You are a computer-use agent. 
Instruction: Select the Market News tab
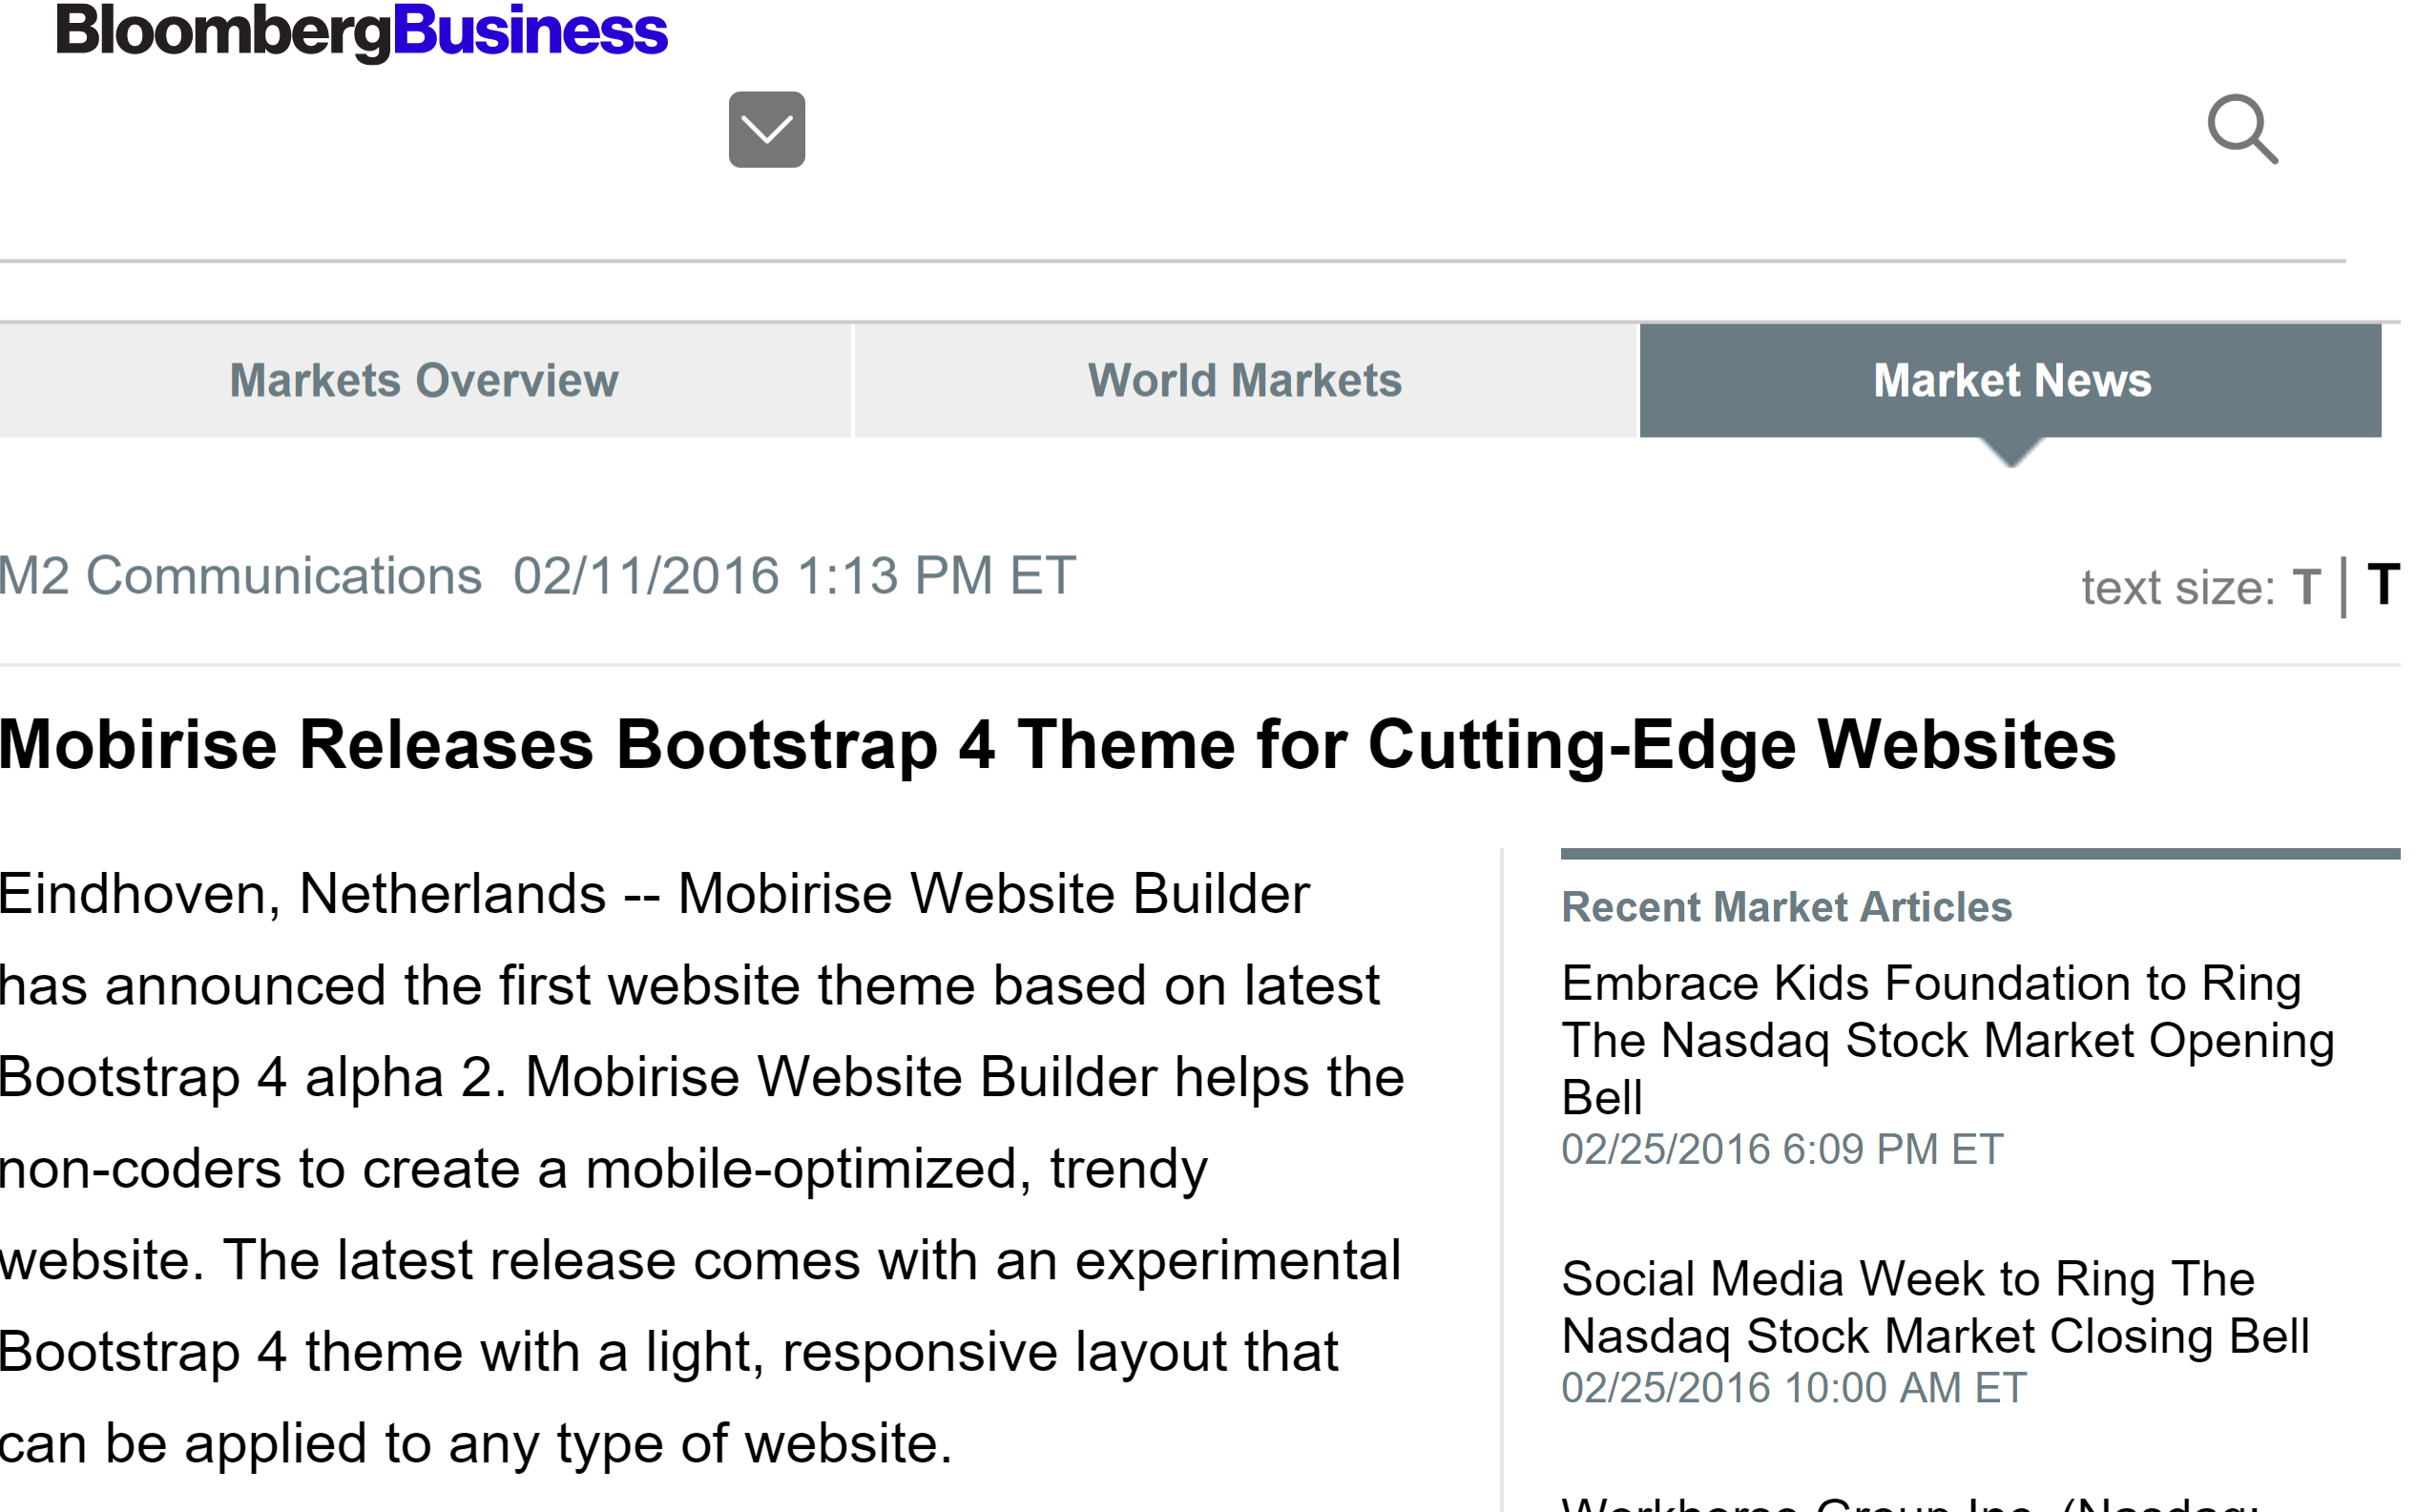pyautogui.click(x=2012, y=380)
